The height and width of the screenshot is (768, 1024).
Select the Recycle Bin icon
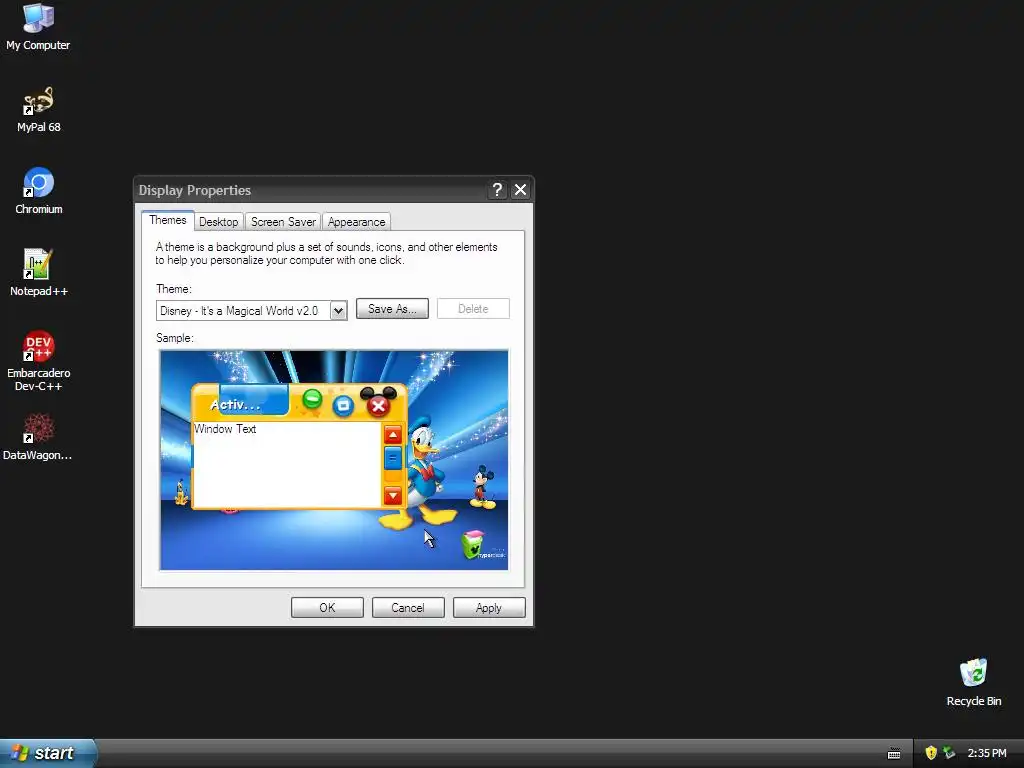tap(973, 683)
